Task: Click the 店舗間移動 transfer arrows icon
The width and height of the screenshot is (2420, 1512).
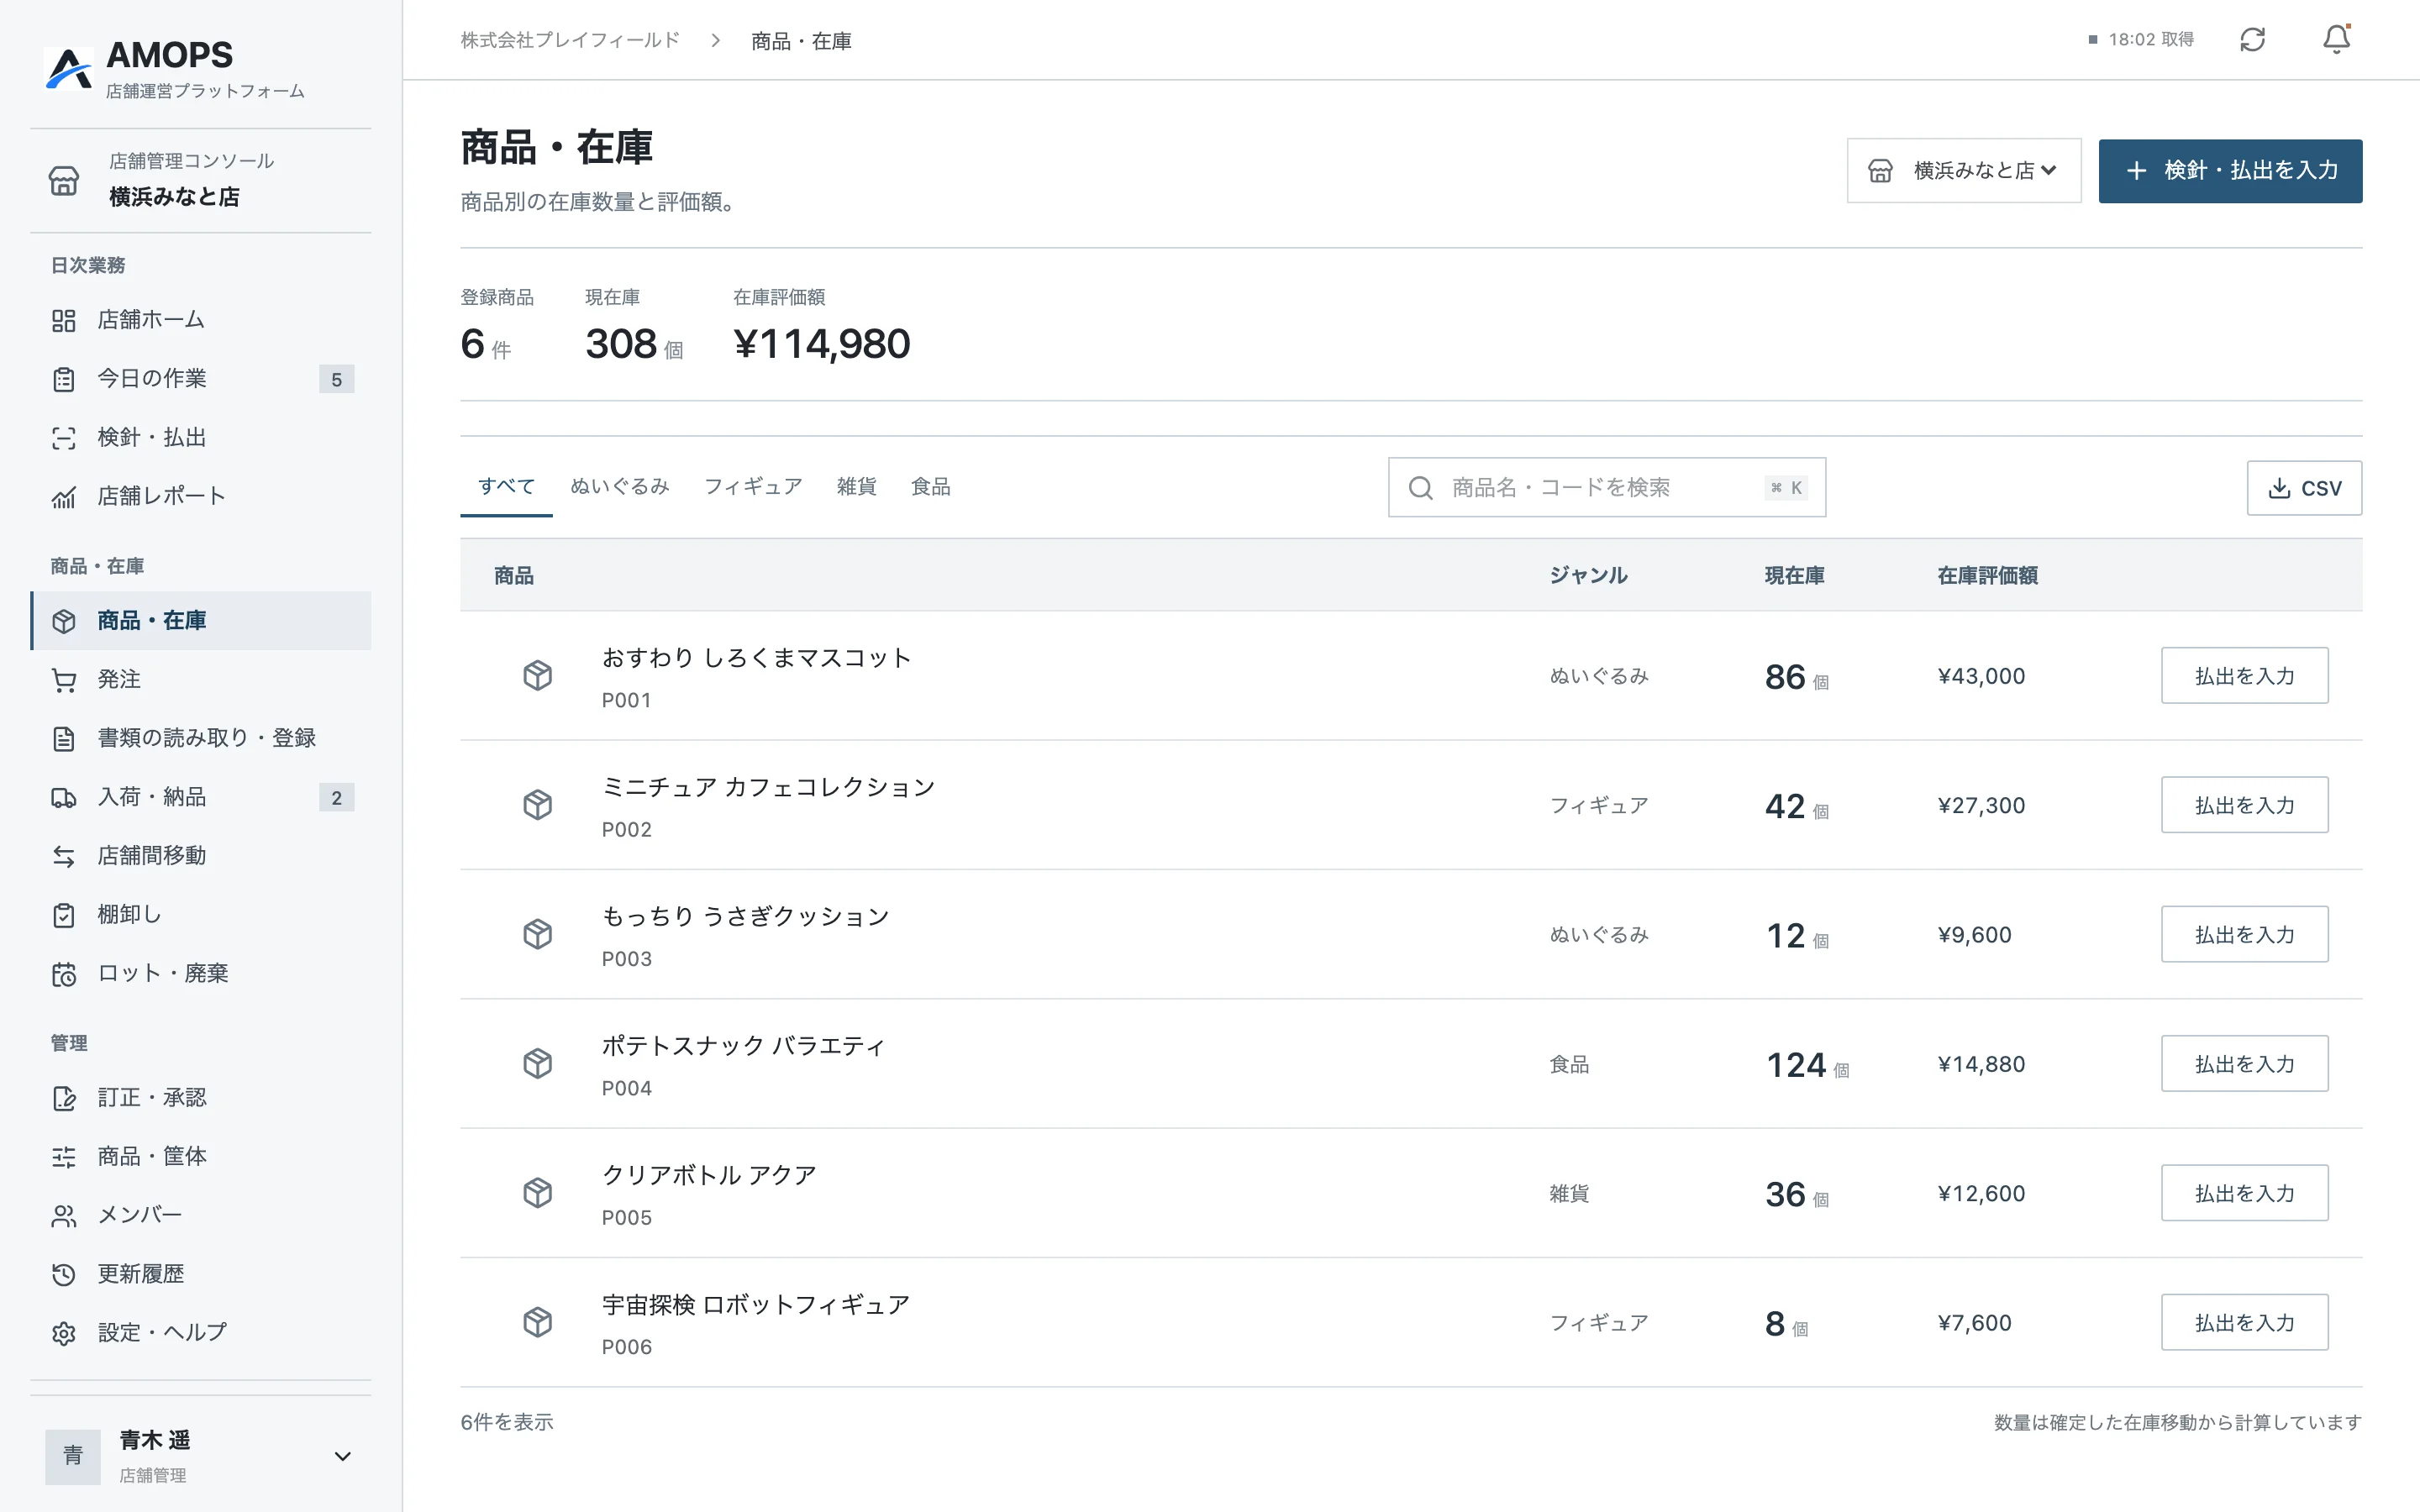Action: pos(64,856)
